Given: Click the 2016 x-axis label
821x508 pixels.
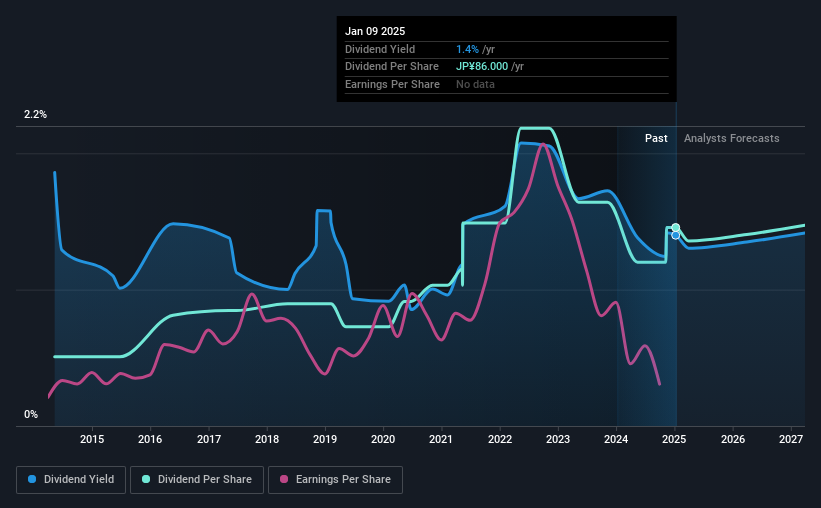Looking at the screenshot, I should click(x=150, y=439).
